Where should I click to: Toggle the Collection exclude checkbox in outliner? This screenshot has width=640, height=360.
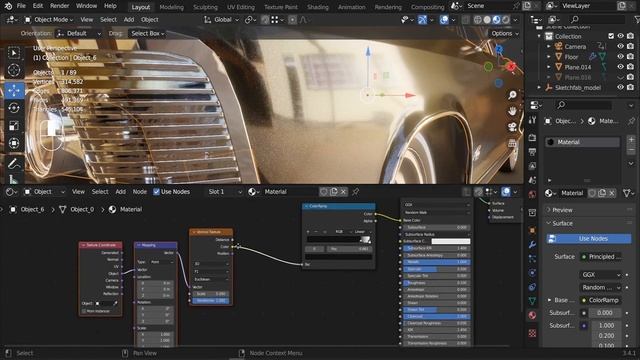click(x=611, y=36)
